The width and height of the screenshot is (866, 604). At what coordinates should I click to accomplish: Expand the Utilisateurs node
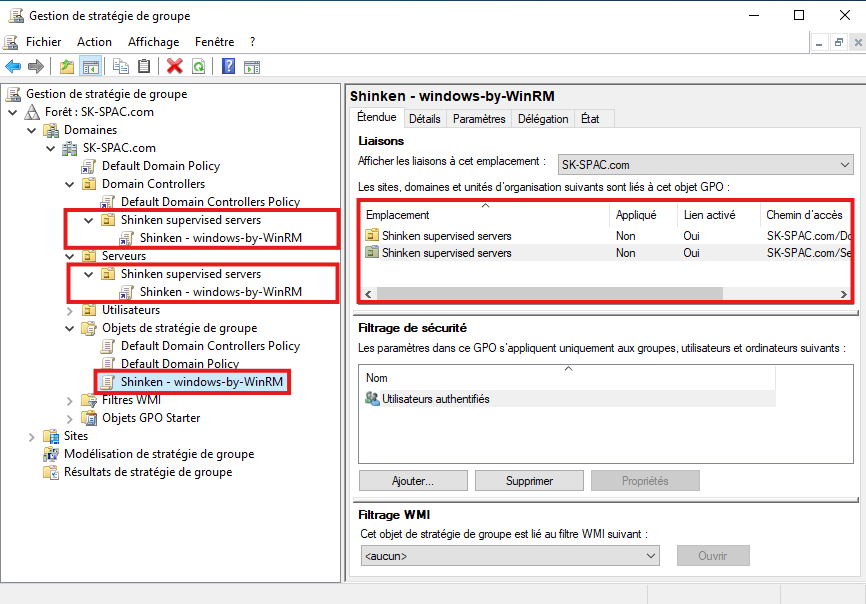point(70,310)
